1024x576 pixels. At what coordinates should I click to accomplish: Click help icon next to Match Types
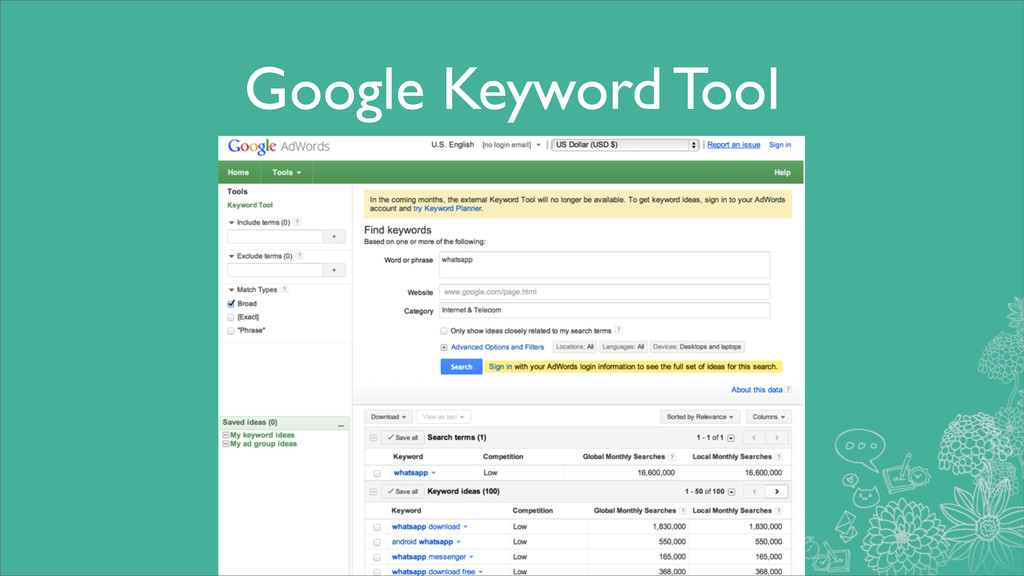tap(284, 289)
